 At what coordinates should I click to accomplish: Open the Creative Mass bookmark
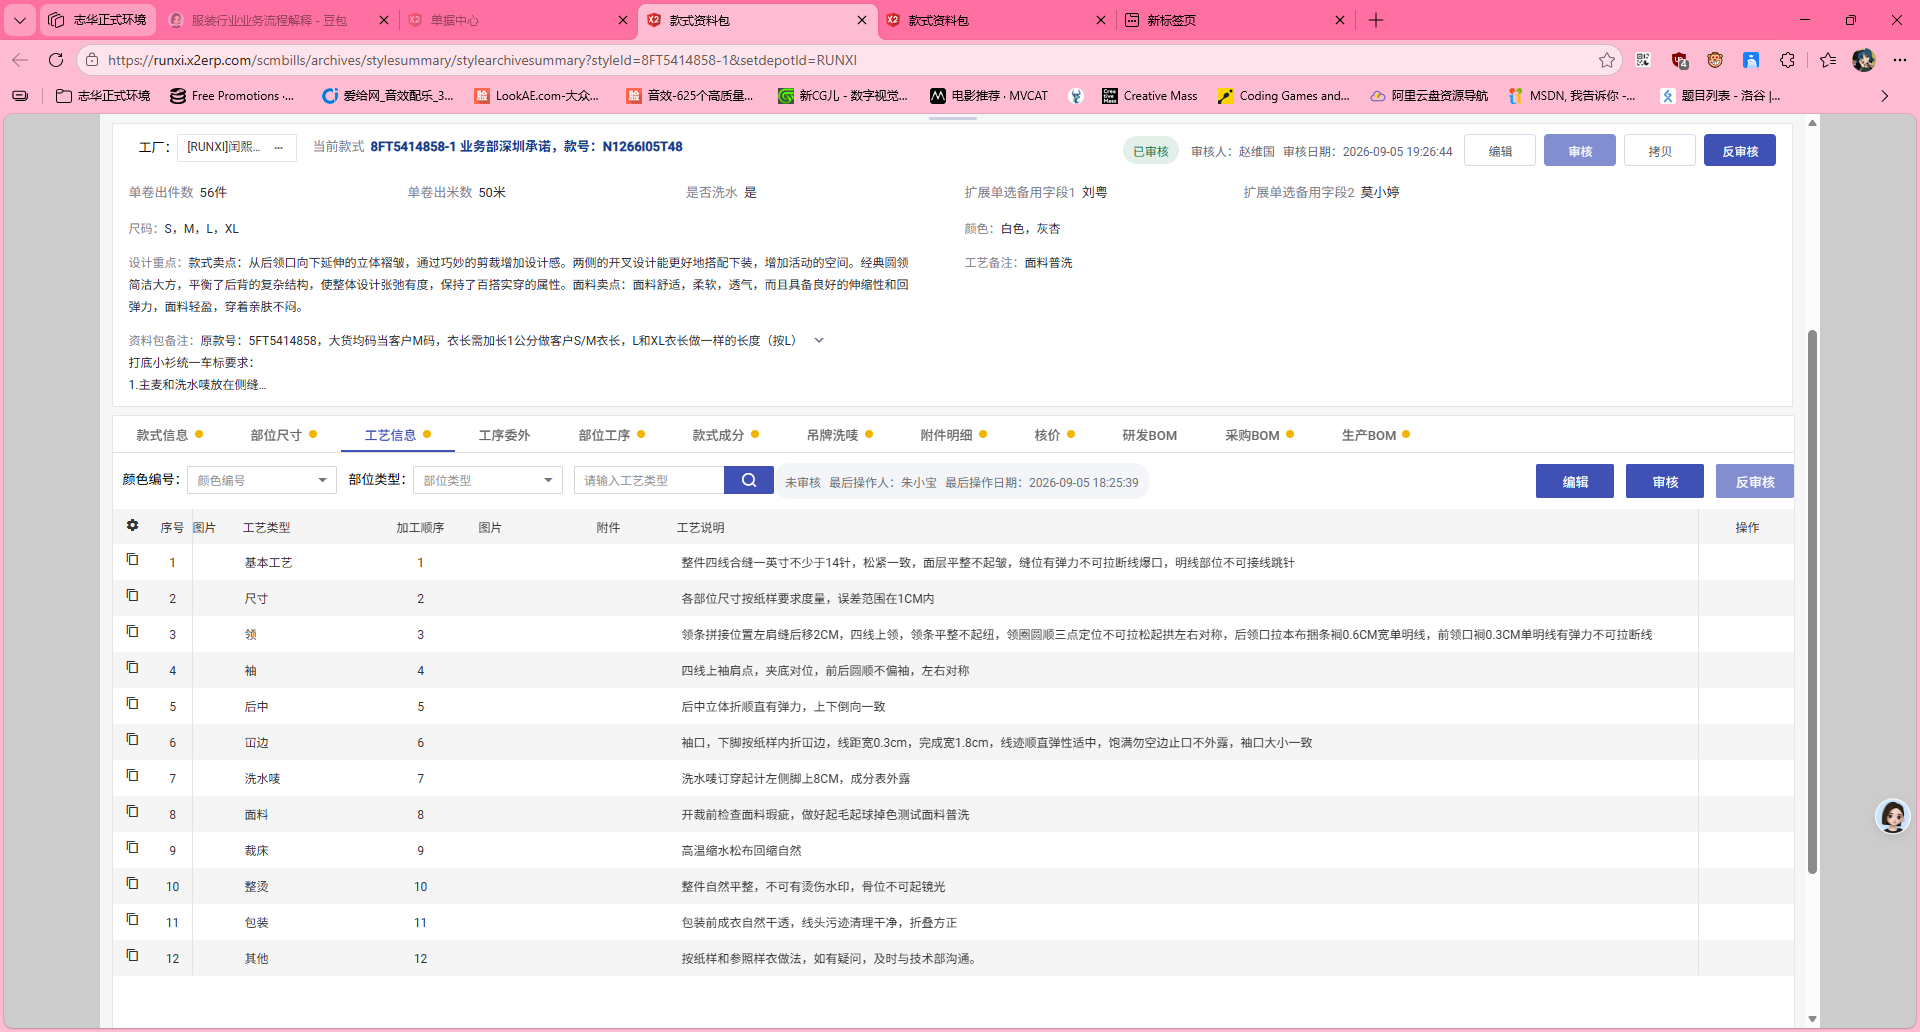(1149, 96)
